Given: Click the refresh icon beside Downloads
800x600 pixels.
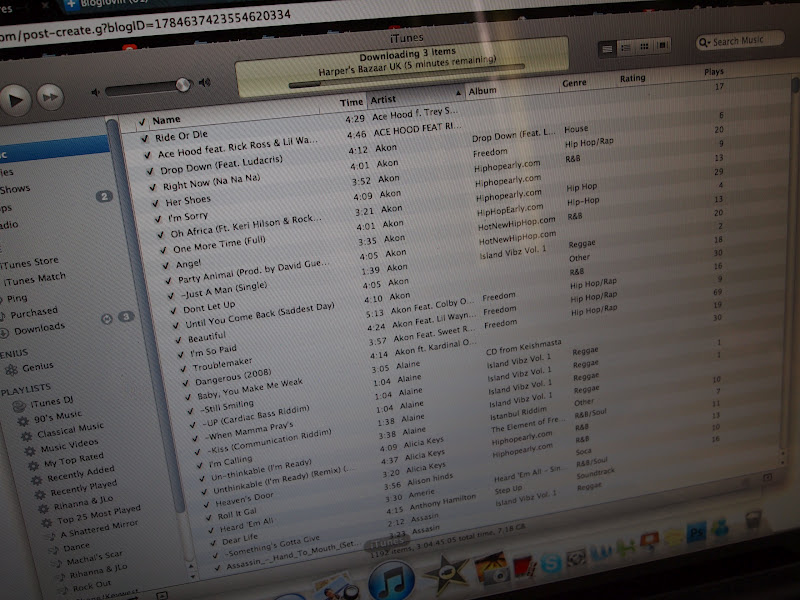Looking at the screenshot, I should (107, 319).
